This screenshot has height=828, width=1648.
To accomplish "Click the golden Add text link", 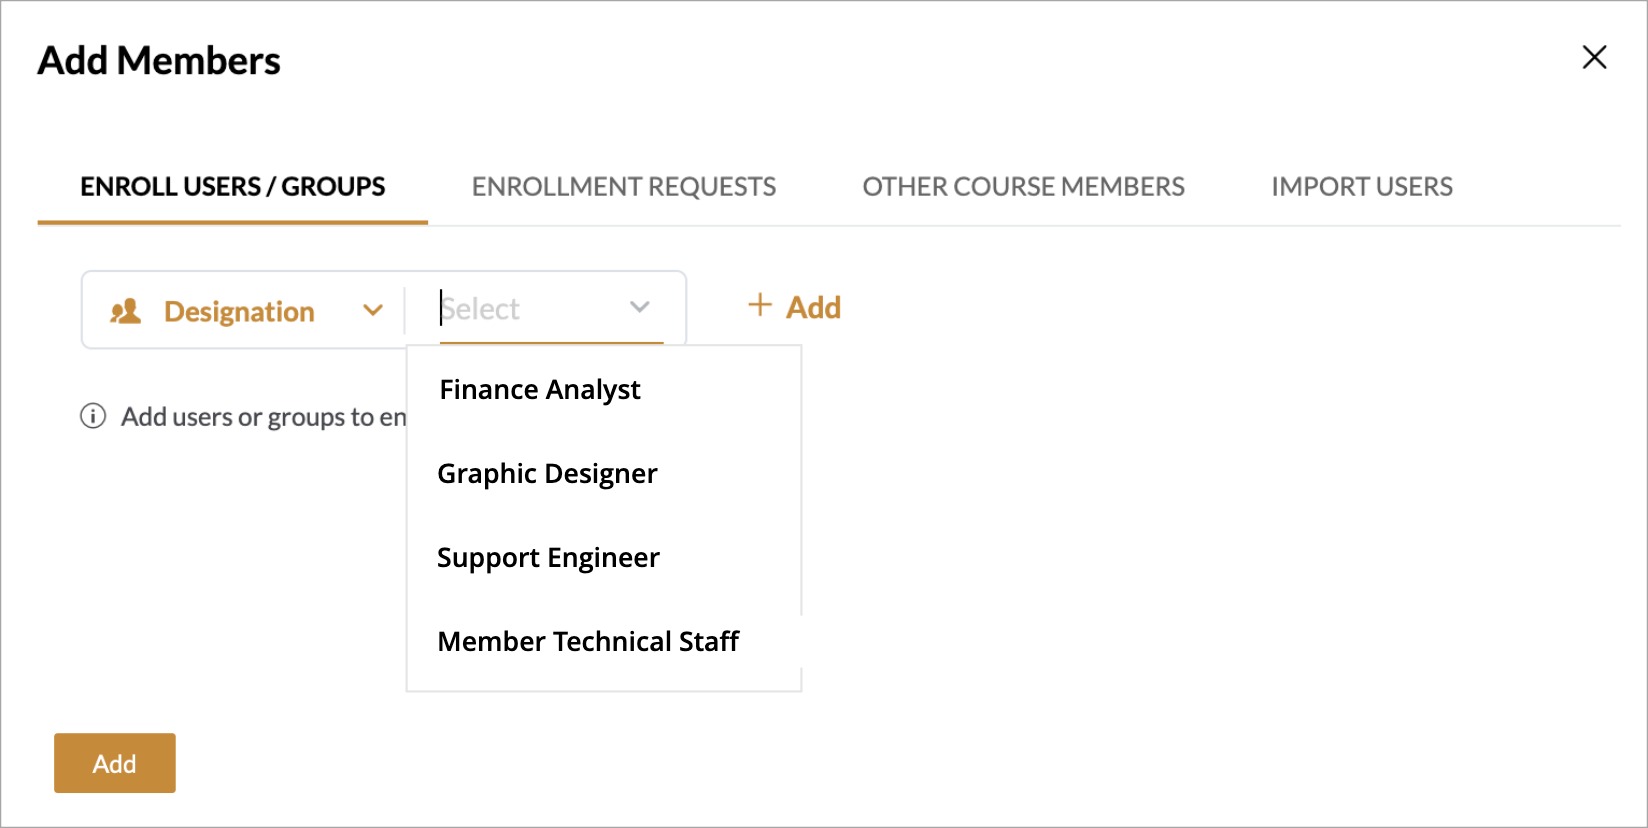I will click(x=813, y=307).
